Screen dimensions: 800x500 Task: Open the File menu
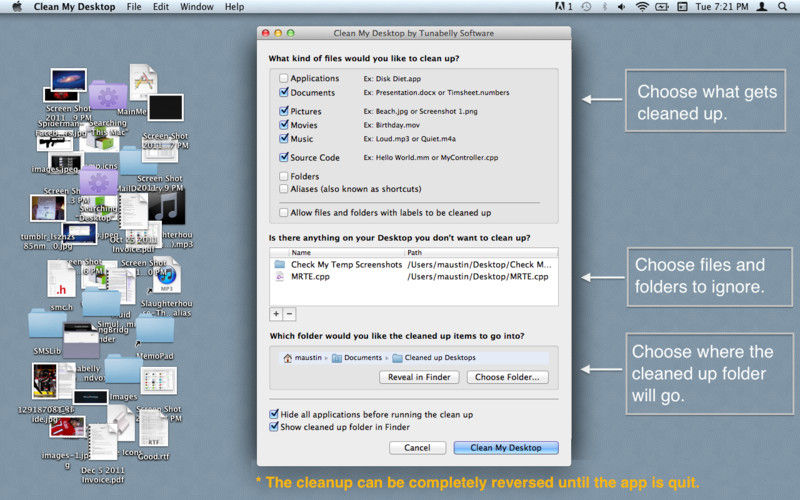click(x=134, y=7)
